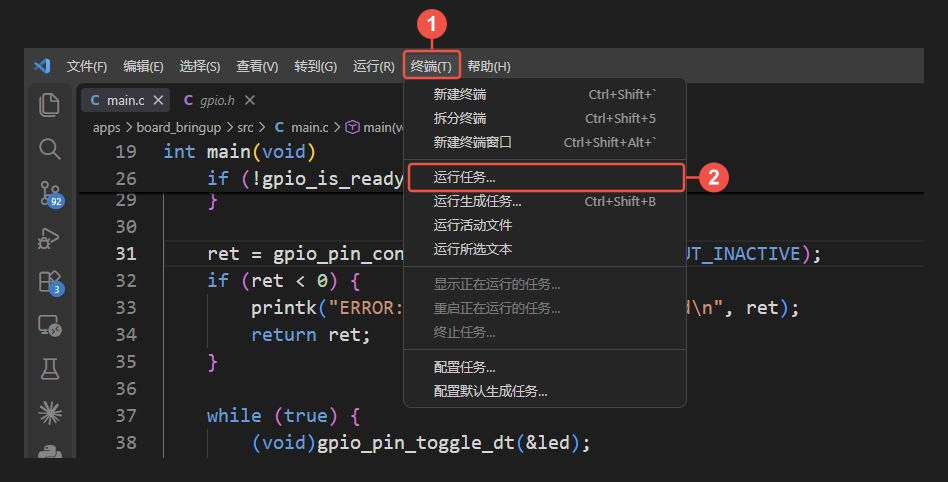
Task: Select 配置任务... menu item
Action: [545, 367]
